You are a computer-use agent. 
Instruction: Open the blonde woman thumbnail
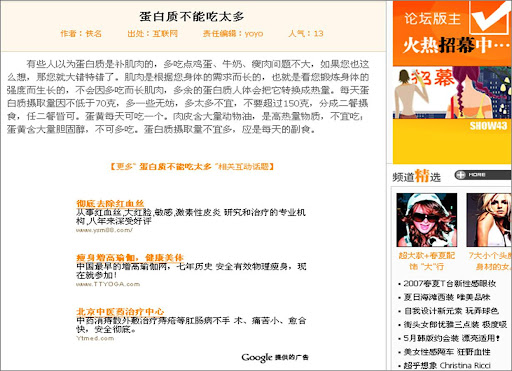coord(489,220)
